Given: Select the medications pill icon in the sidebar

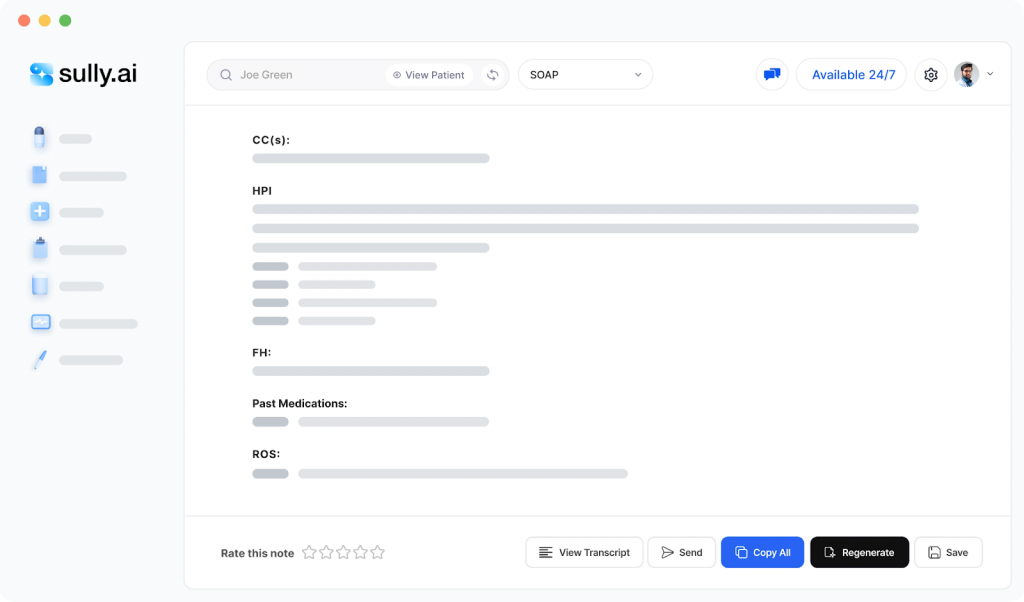Looking at the screenshot, I should pyautogui.click(x=40, y=138).
